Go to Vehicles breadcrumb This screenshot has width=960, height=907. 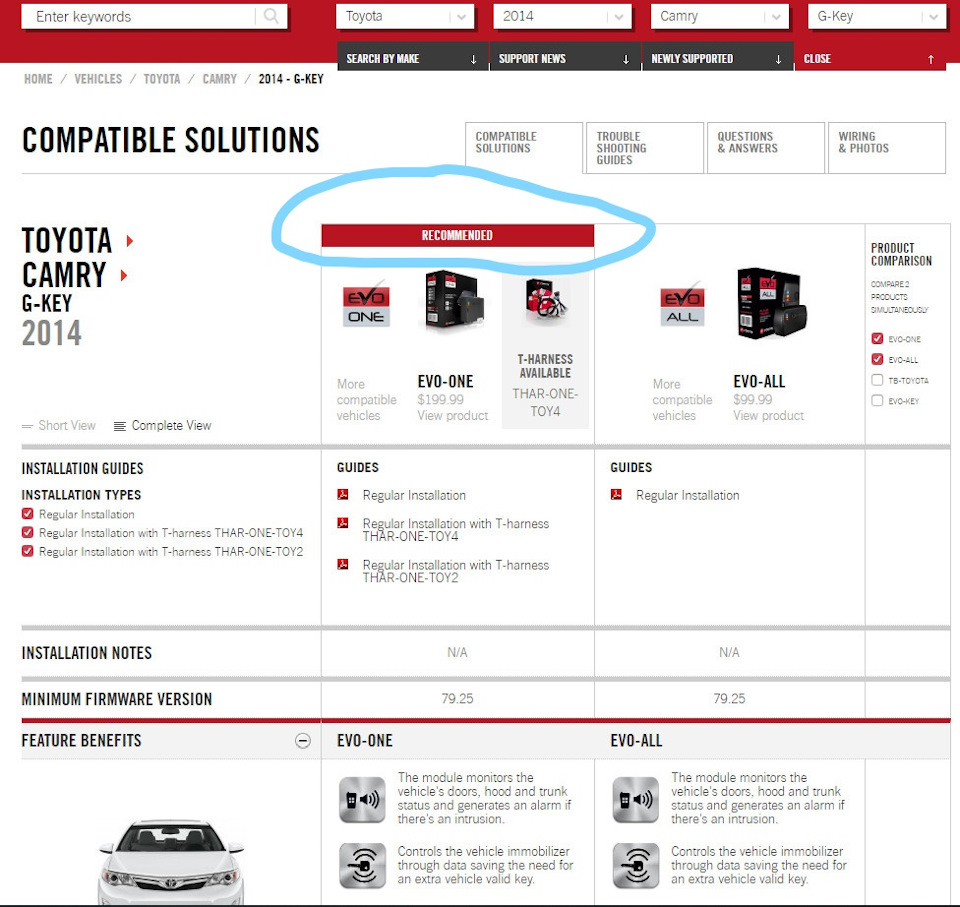click(x=98, y=79)
